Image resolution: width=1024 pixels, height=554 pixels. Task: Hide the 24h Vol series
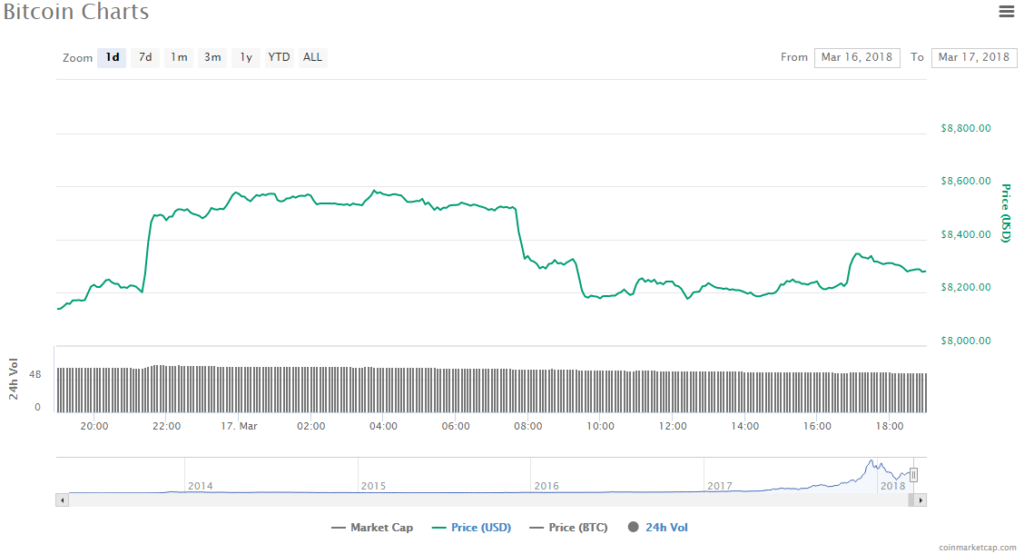[x=657, y=527]
